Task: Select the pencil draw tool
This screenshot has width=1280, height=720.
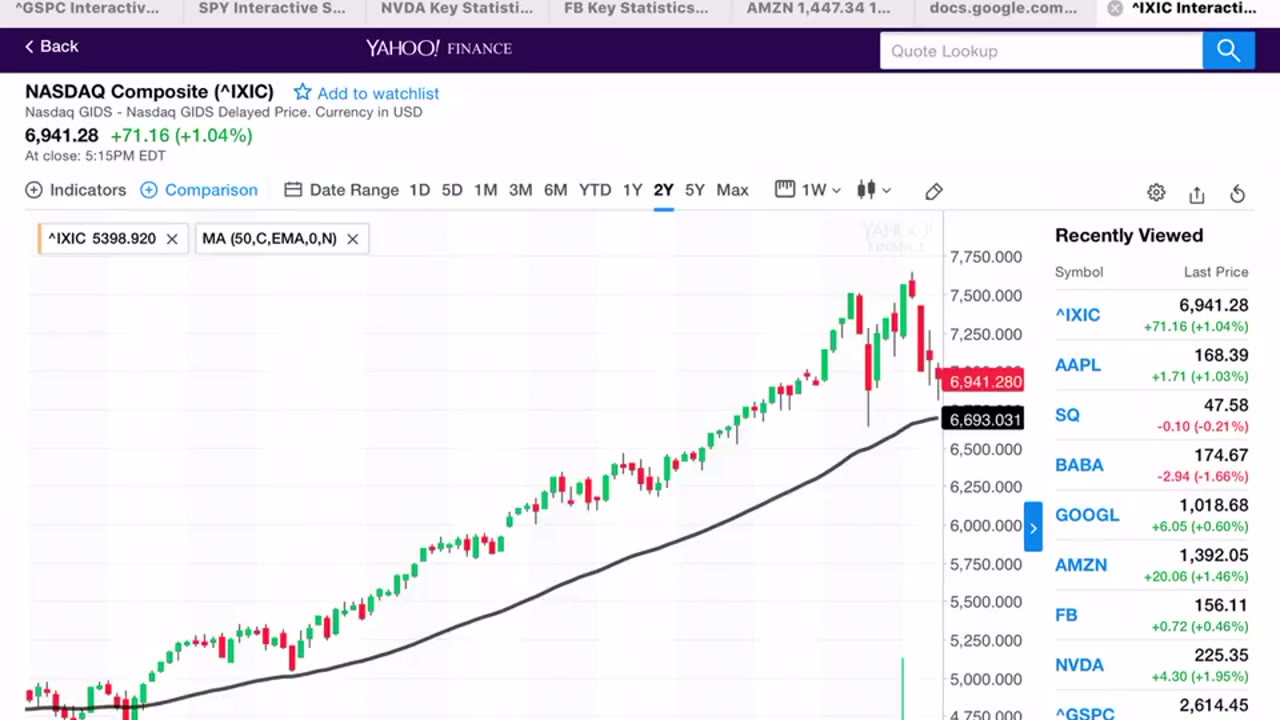Action: [934, 191]
